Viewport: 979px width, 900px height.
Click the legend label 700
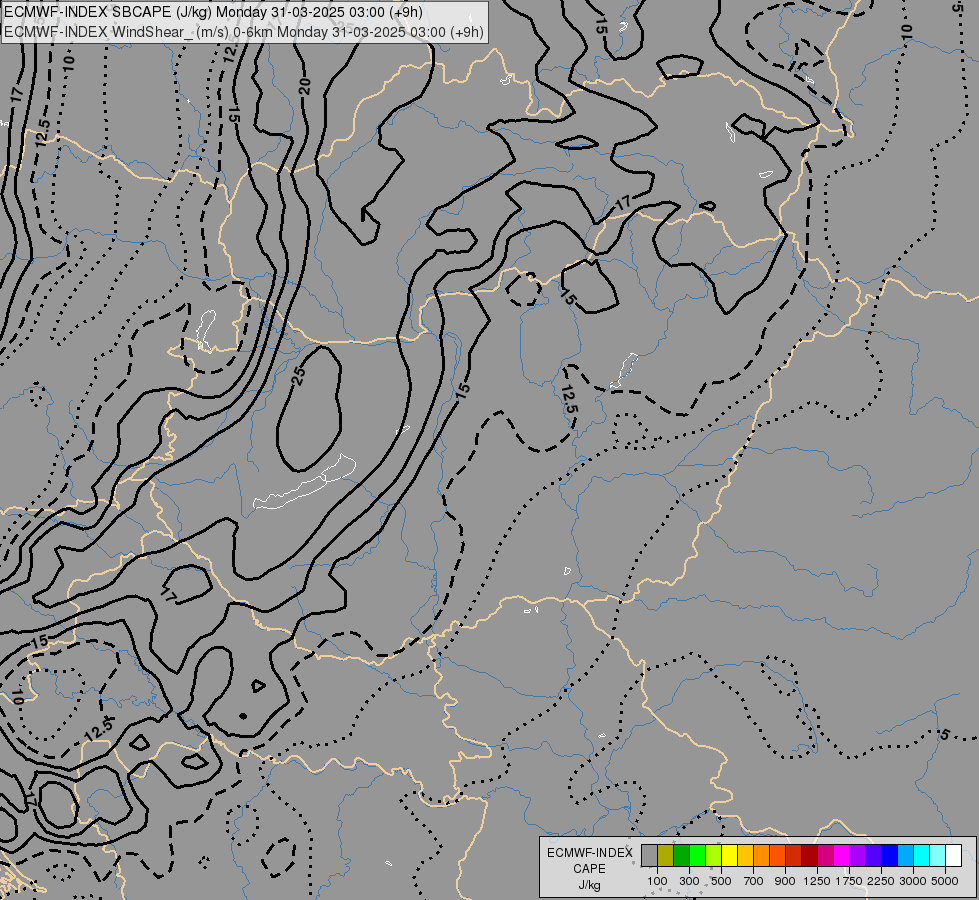coord(754,881)
